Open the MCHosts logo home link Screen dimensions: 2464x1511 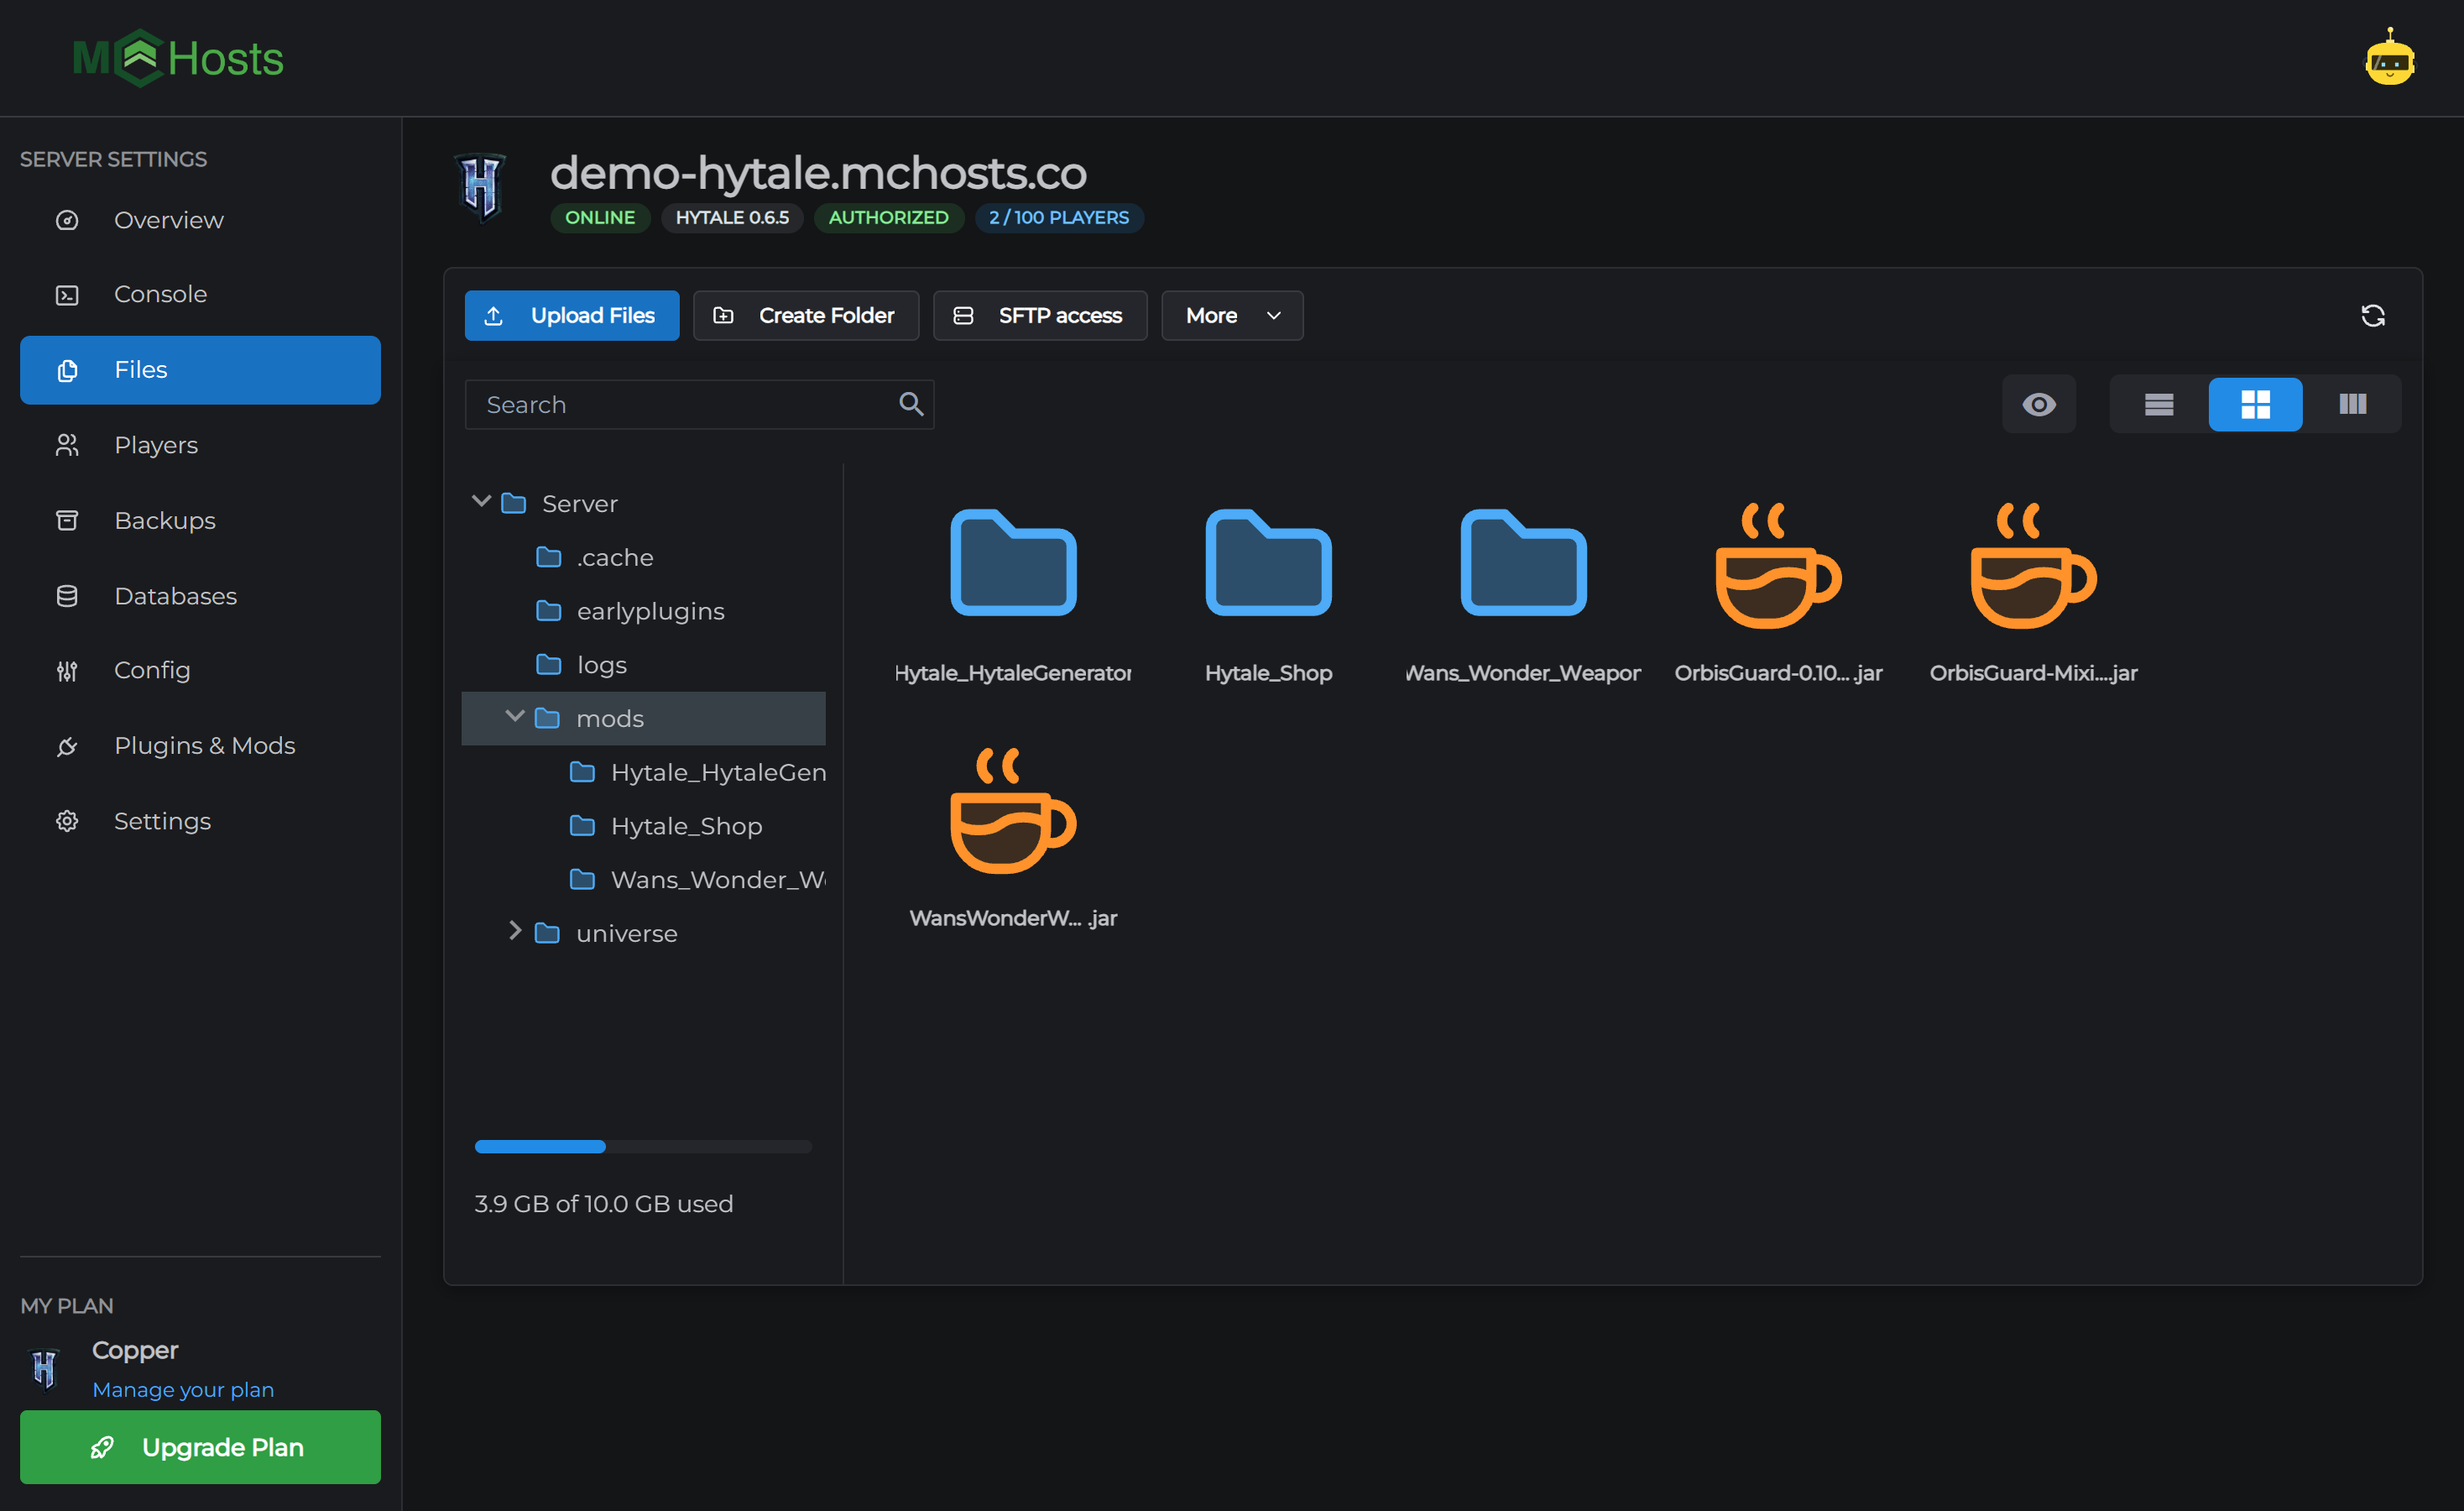coord(178,58)
